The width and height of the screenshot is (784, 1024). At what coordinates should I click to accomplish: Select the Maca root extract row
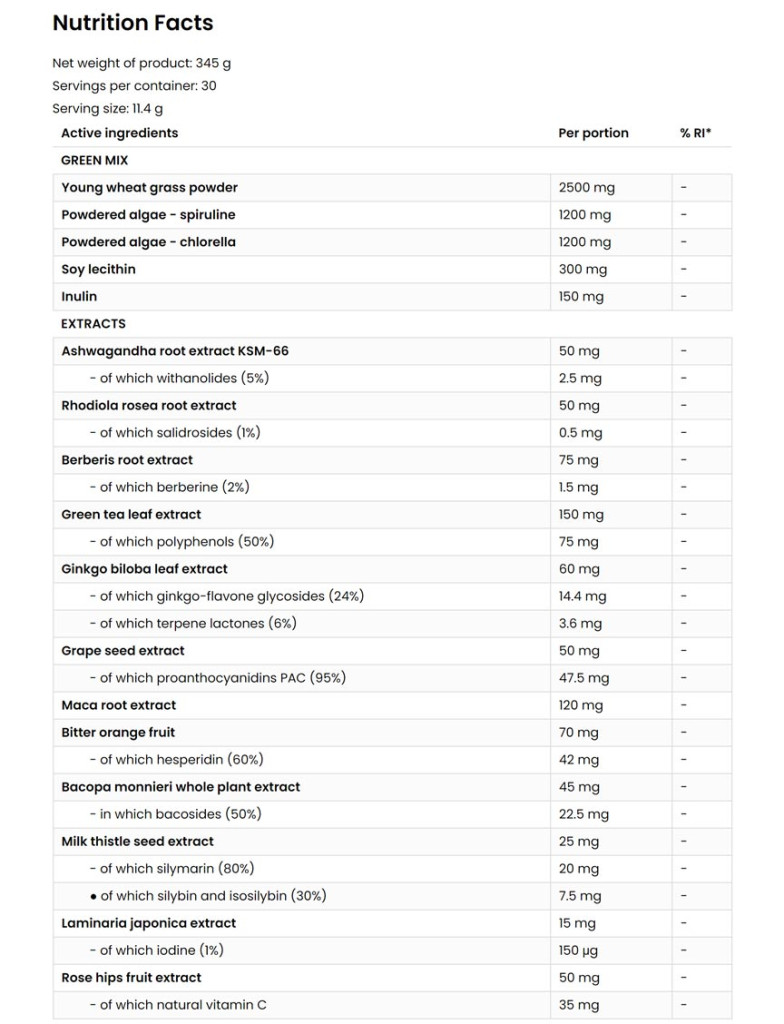point(118,706)
